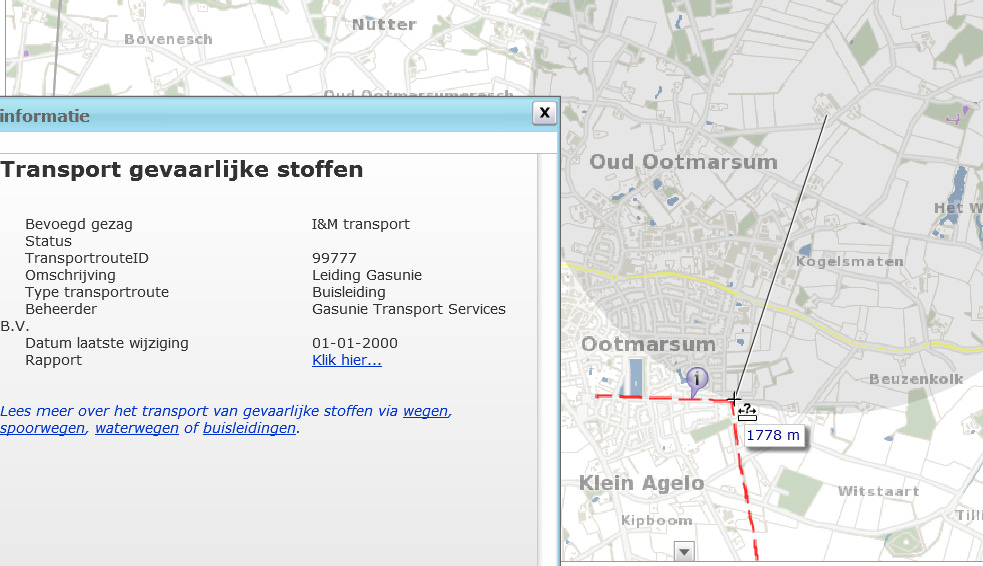Click the 'Transport gevaarlijke stoffen' heading
The width and height of the screenshot is (983, 566).
182,170
